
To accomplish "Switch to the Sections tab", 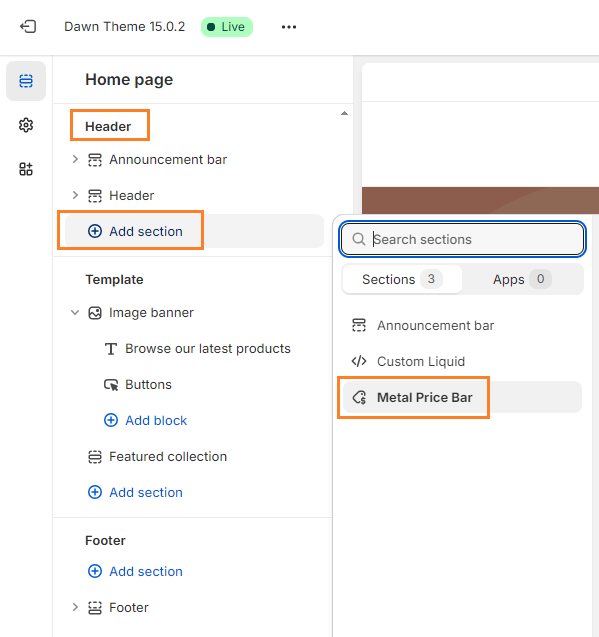I will tap(402, 280).
